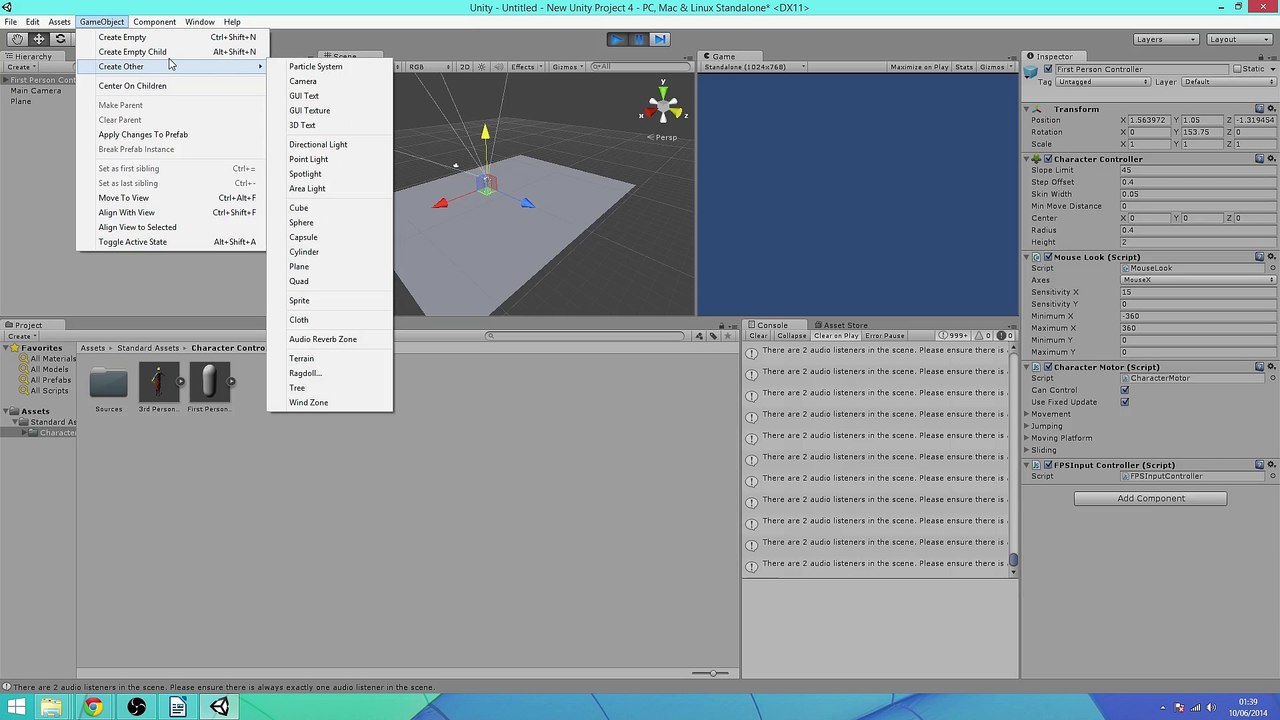Open the Layer dropdown in Inspector
The image size is (1280, 720).
[1228, 82]
